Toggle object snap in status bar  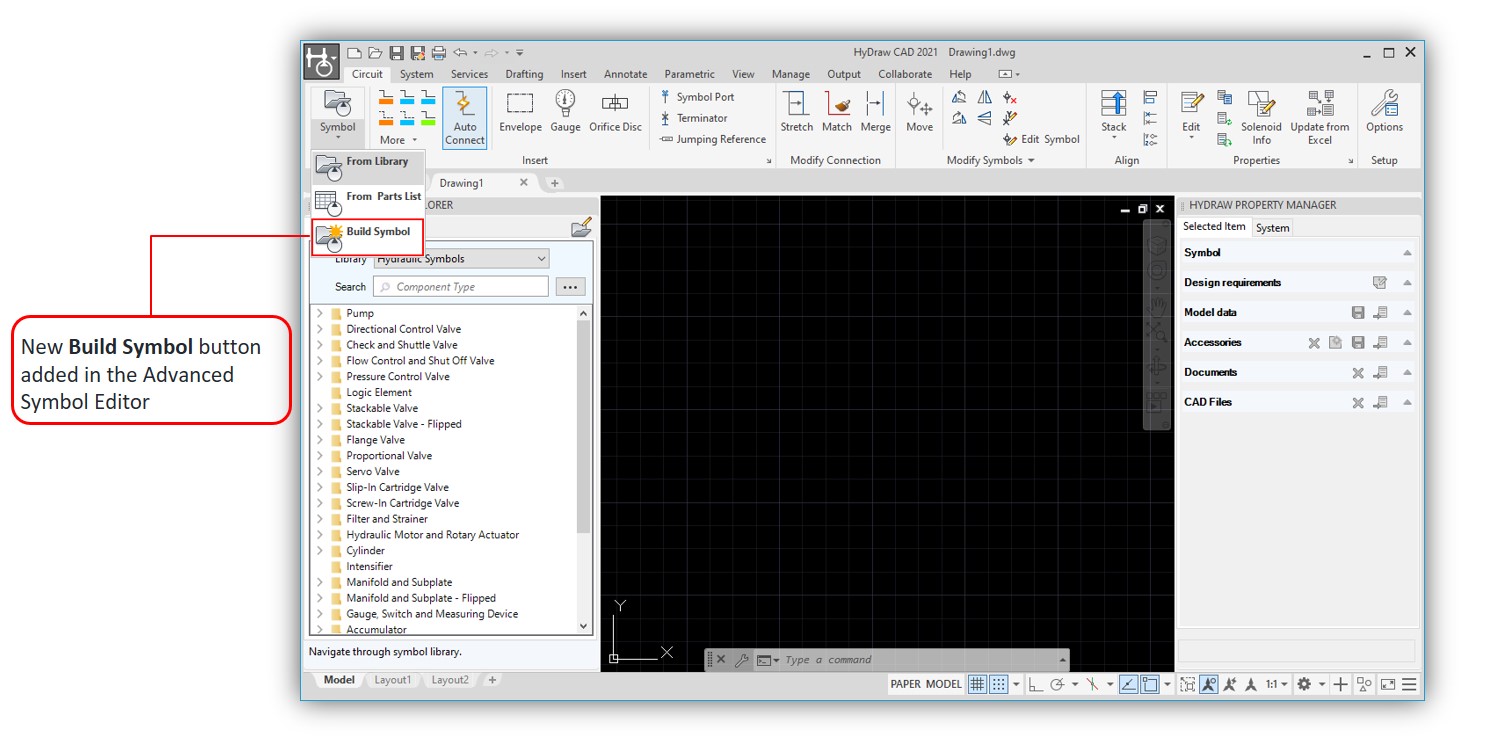(1150, 684)
